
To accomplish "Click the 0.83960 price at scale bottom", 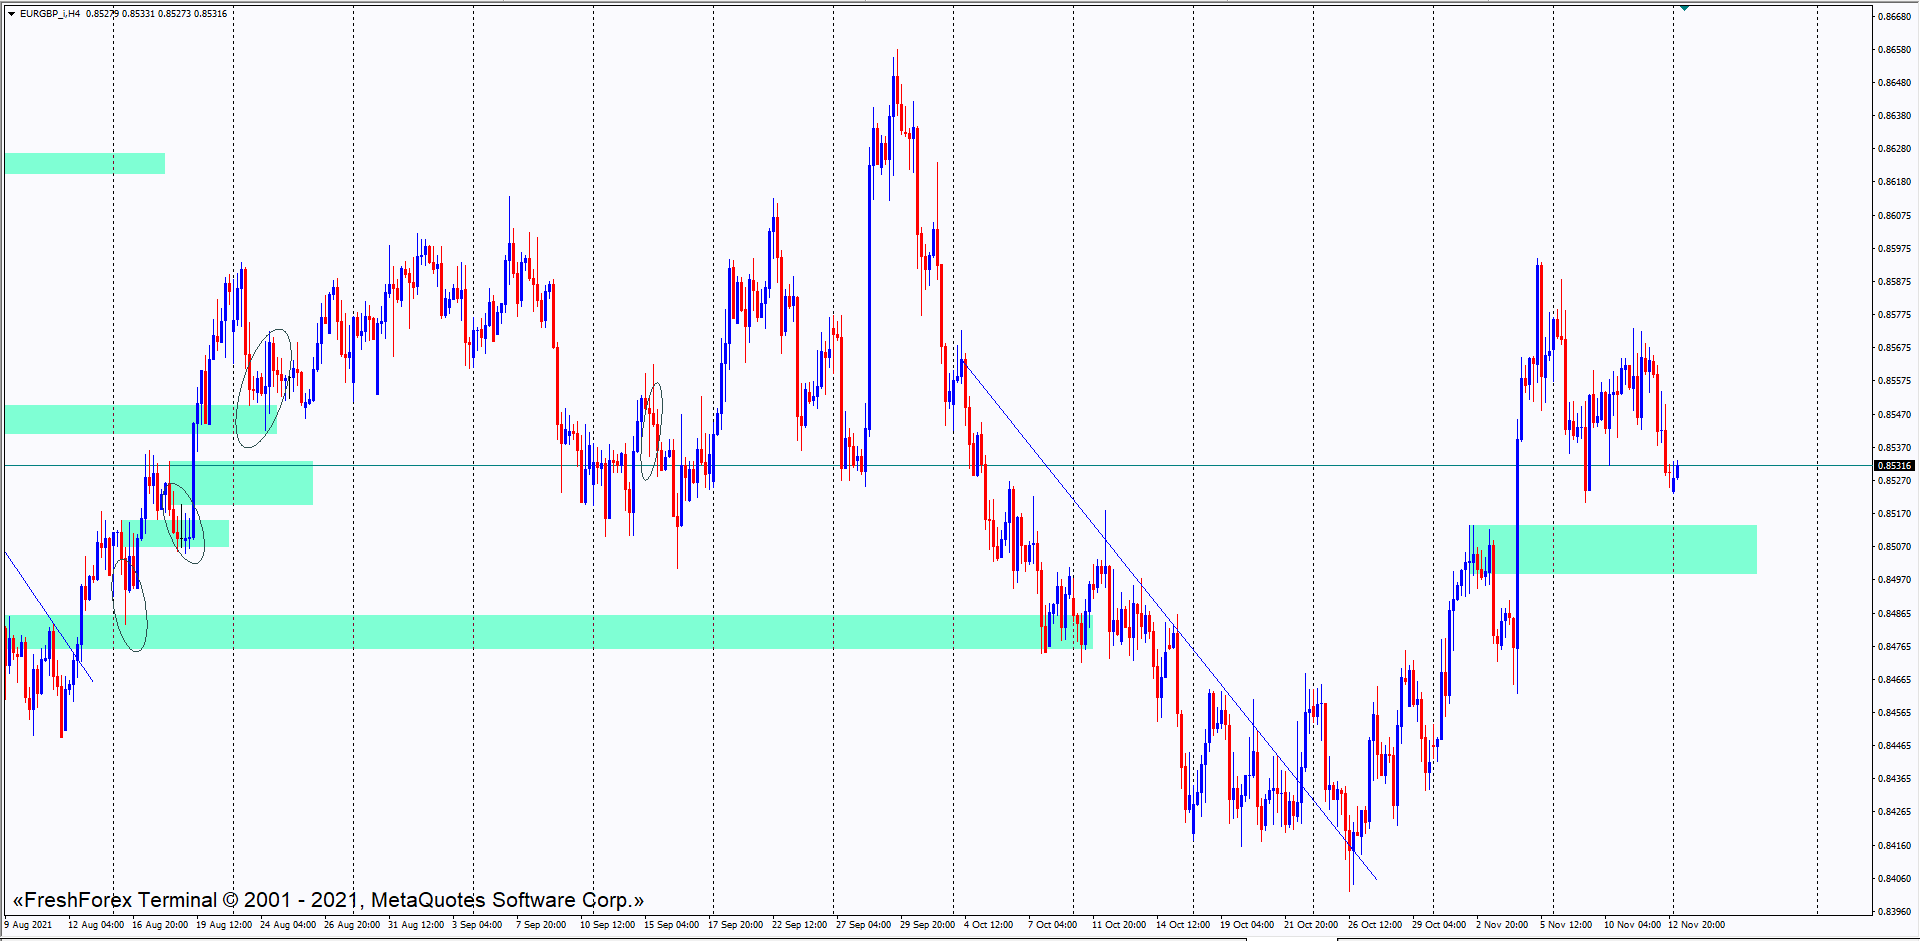I will pyautogui.click(x=1893, y=911).
